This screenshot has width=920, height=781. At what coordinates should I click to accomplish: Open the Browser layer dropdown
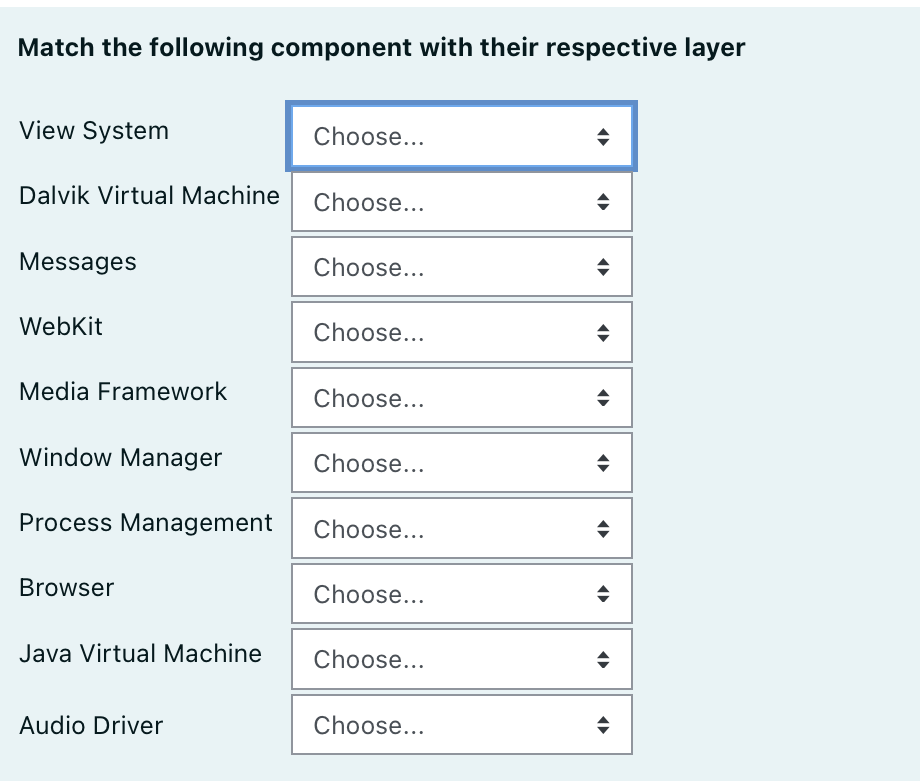point(460,593)
